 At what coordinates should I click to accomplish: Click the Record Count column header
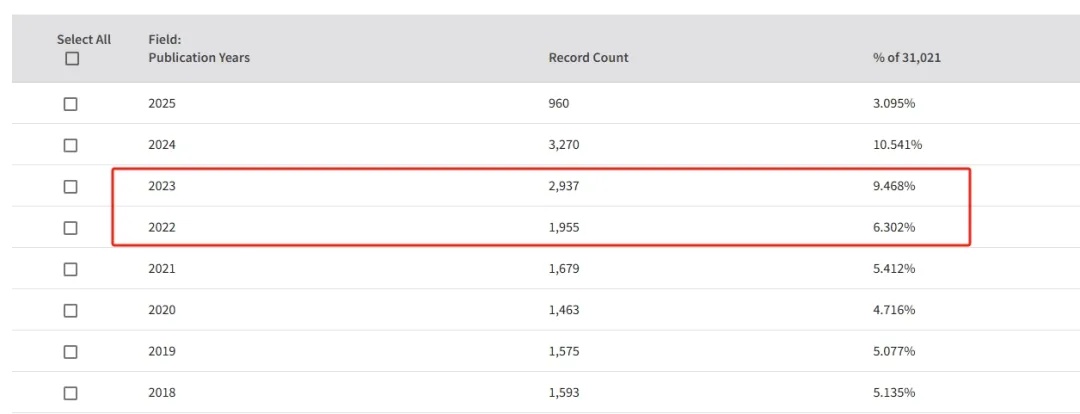pos(588,58)
